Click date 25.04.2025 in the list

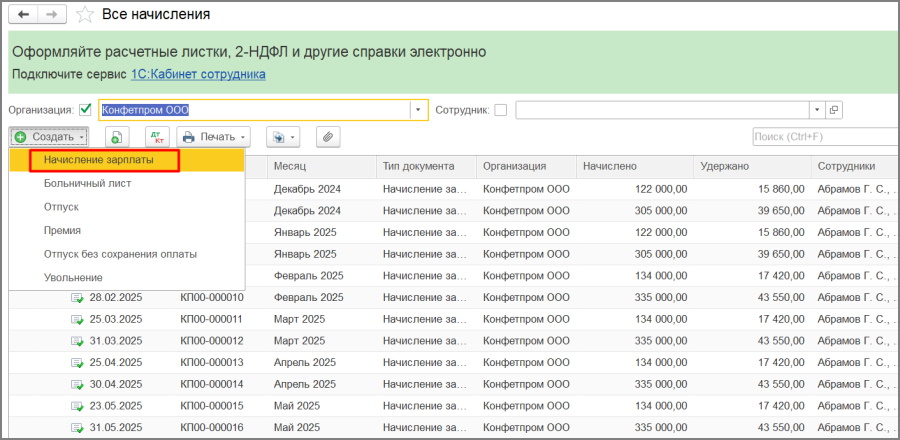(116, 363)
